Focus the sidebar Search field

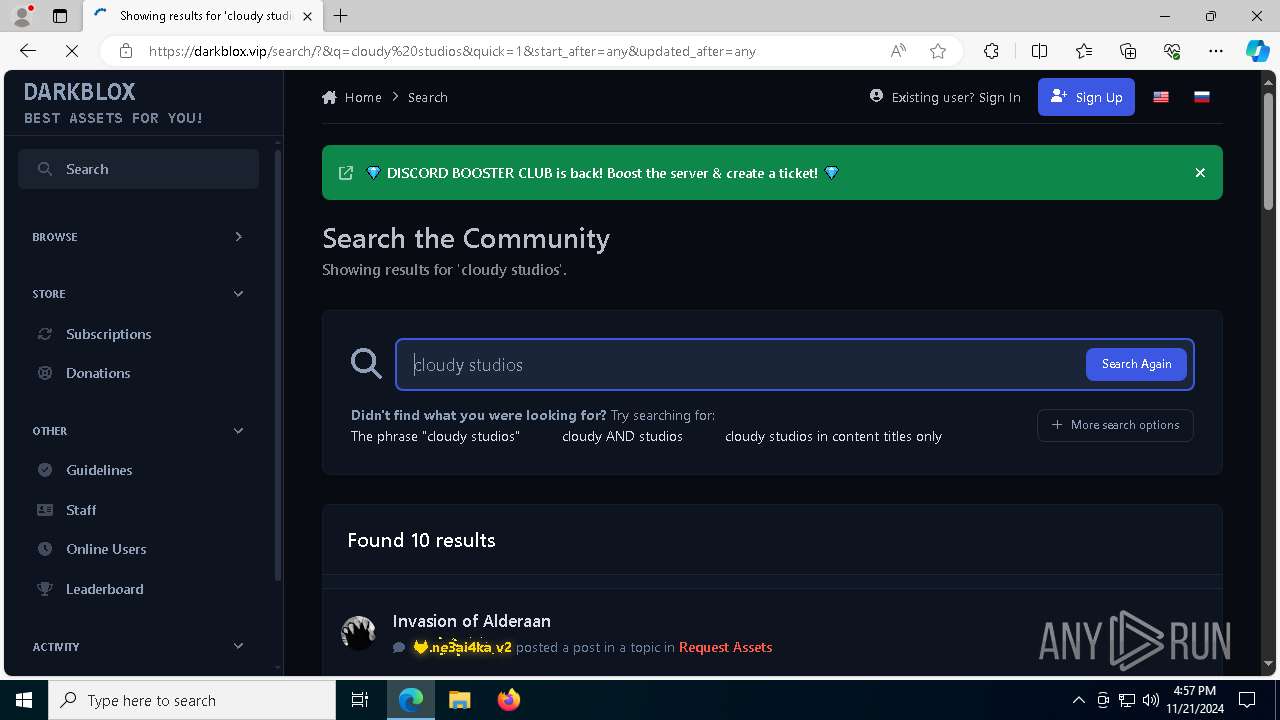point(138,169)
